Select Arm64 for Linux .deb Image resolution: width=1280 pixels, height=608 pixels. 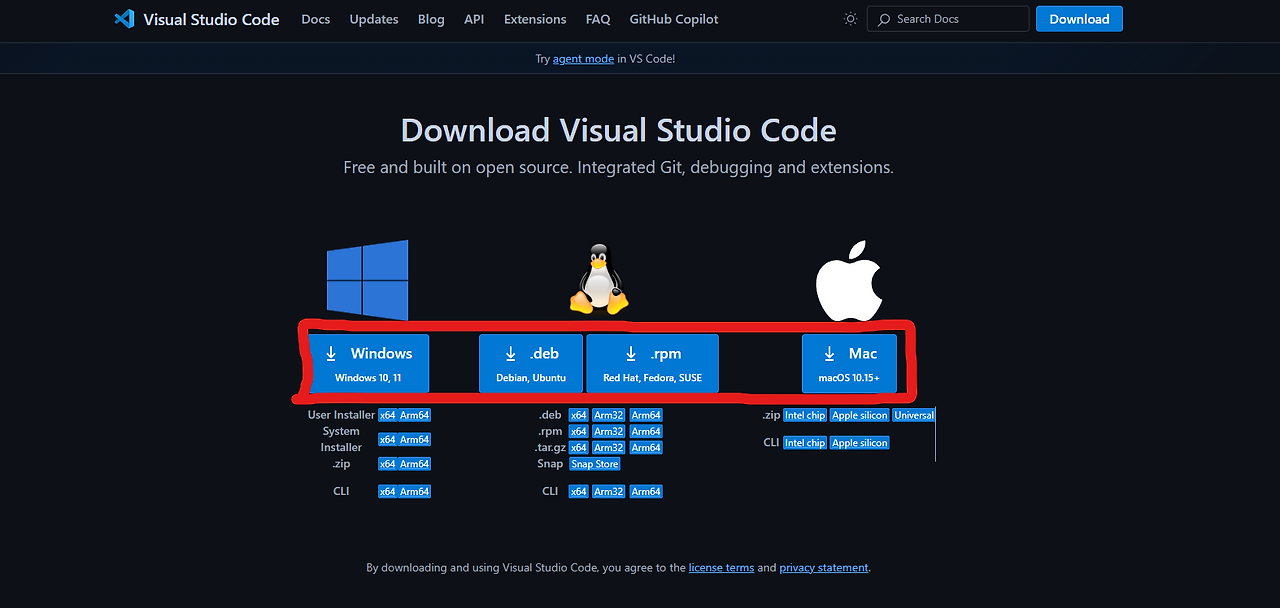(x=646, y=415)
